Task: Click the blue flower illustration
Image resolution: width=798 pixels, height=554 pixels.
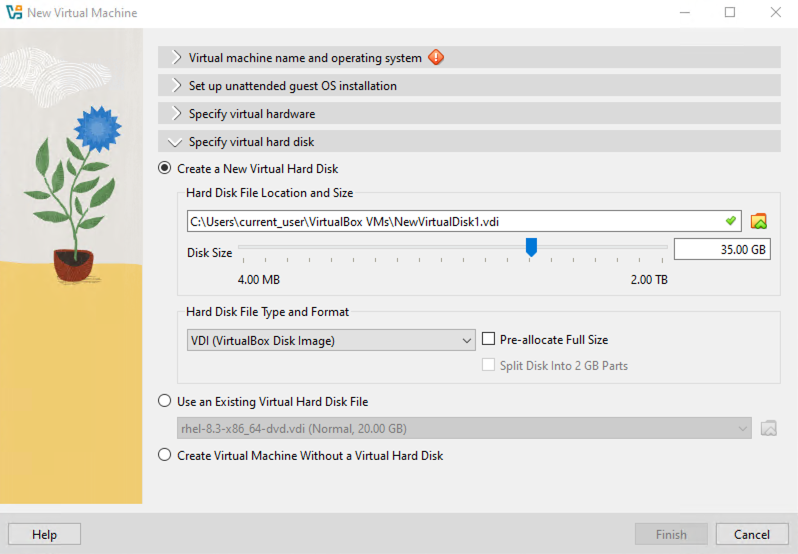Action: point(98,128)
